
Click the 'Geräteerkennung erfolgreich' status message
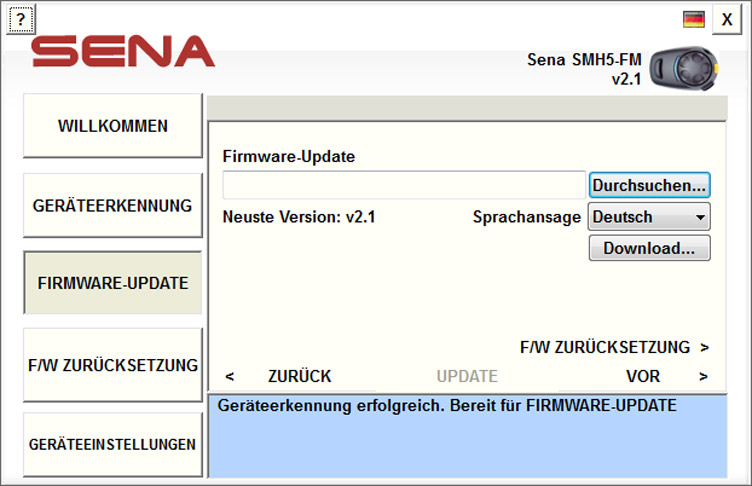click(447, 405)
